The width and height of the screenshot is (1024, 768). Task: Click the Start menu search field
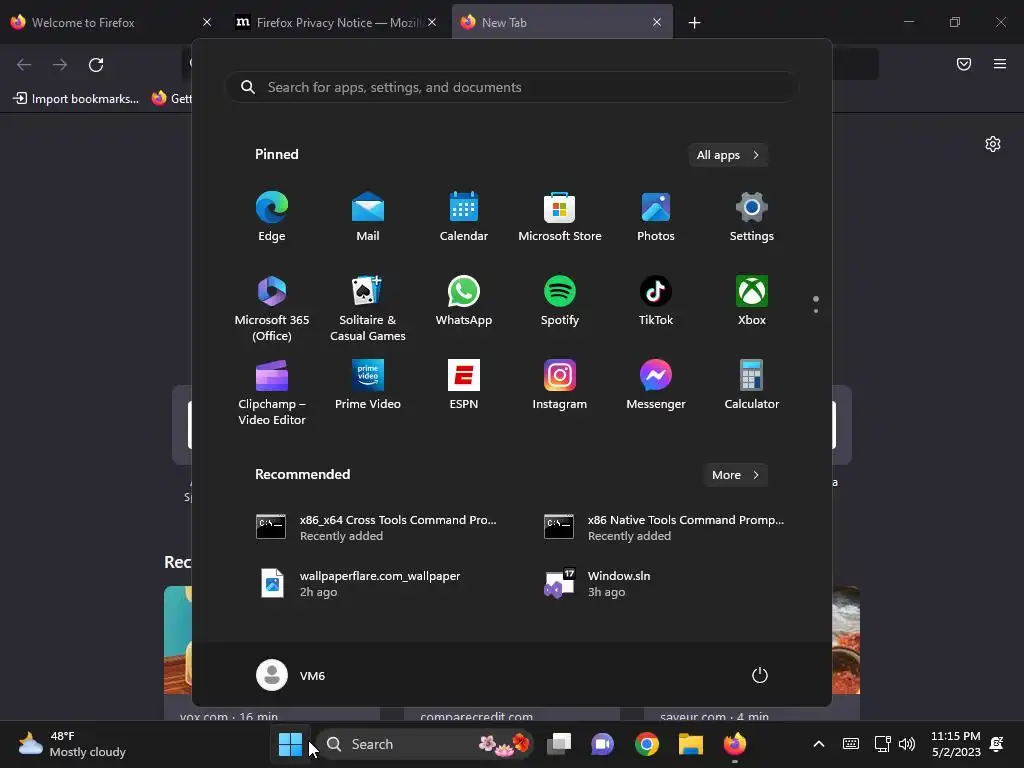[511, 87]
